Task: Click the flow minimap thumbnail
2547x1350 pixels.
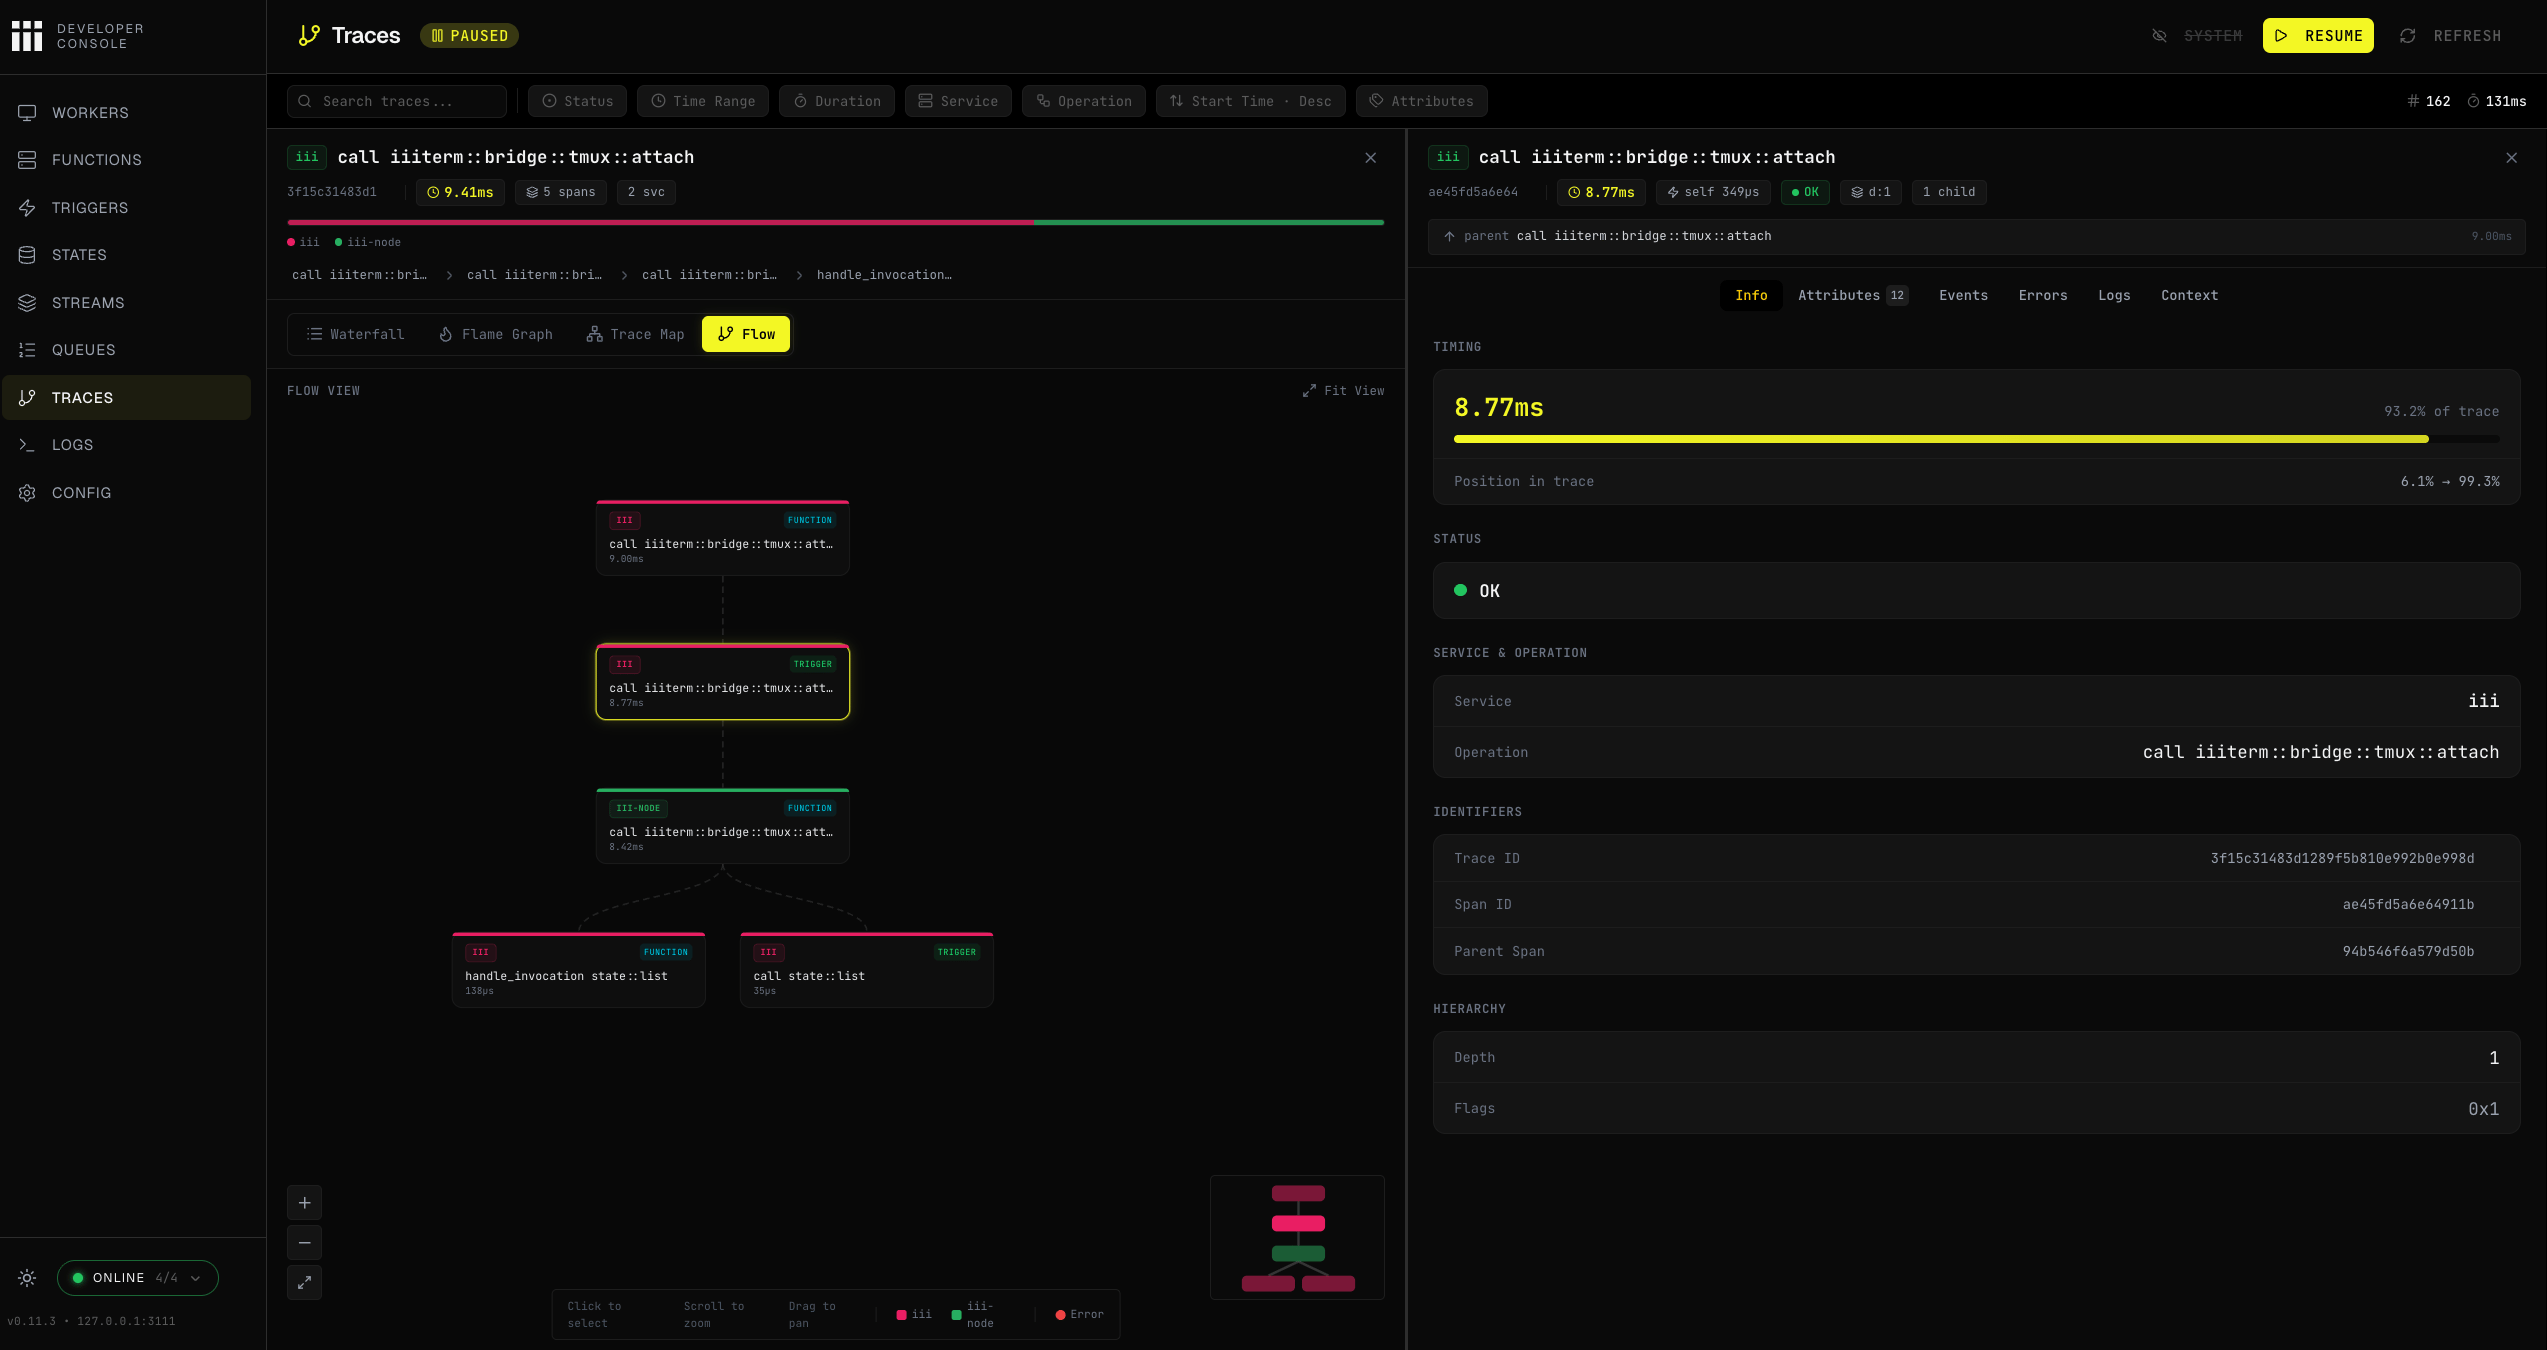Action: [x=1297, y=1238]
